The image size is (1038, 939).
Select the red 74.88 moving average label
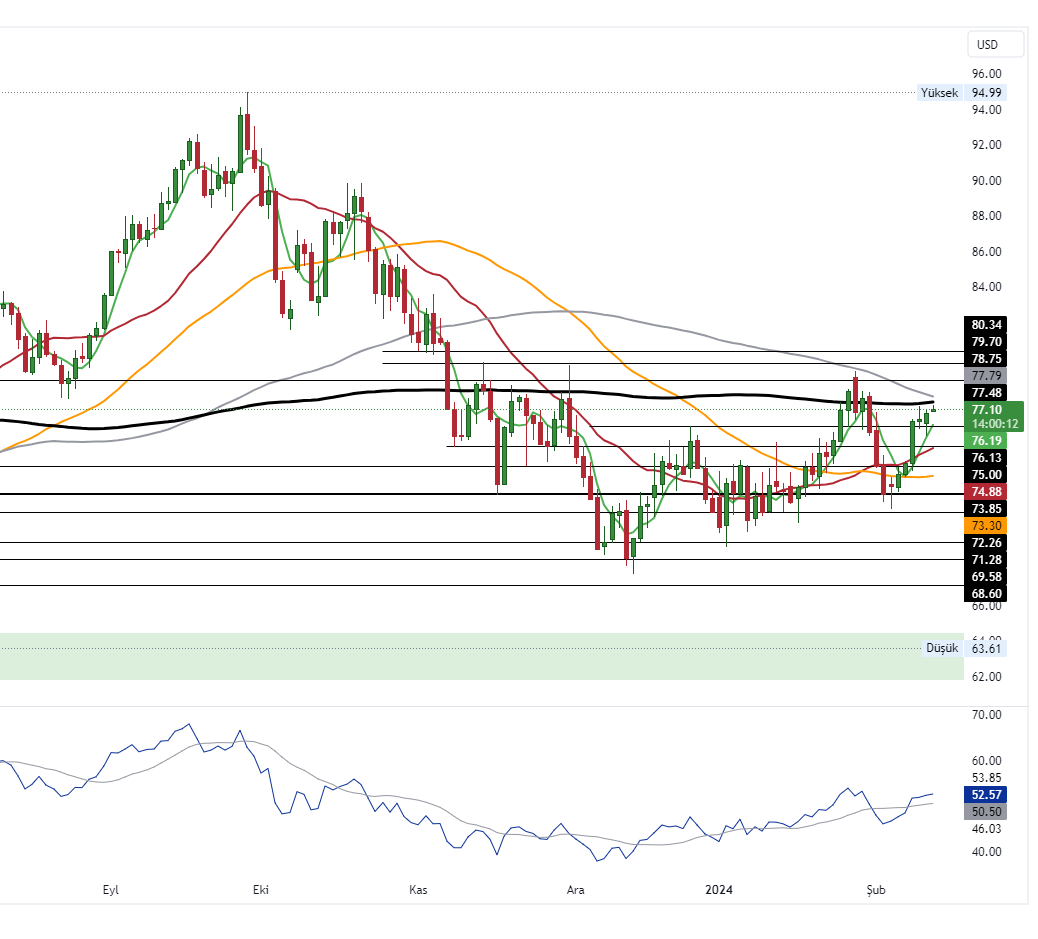(x=987, y=492)
